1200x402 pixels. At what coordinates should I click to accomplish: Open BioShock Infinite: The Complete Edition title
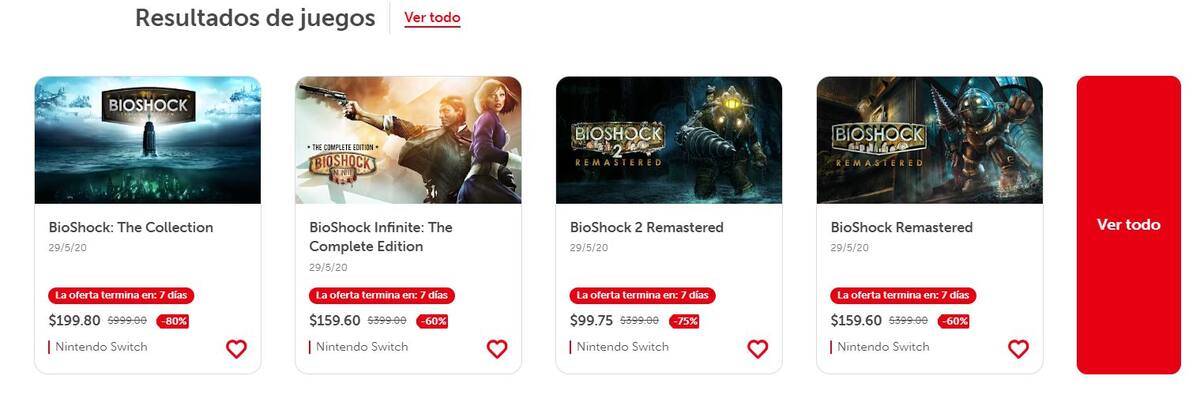tap(381, 237)
